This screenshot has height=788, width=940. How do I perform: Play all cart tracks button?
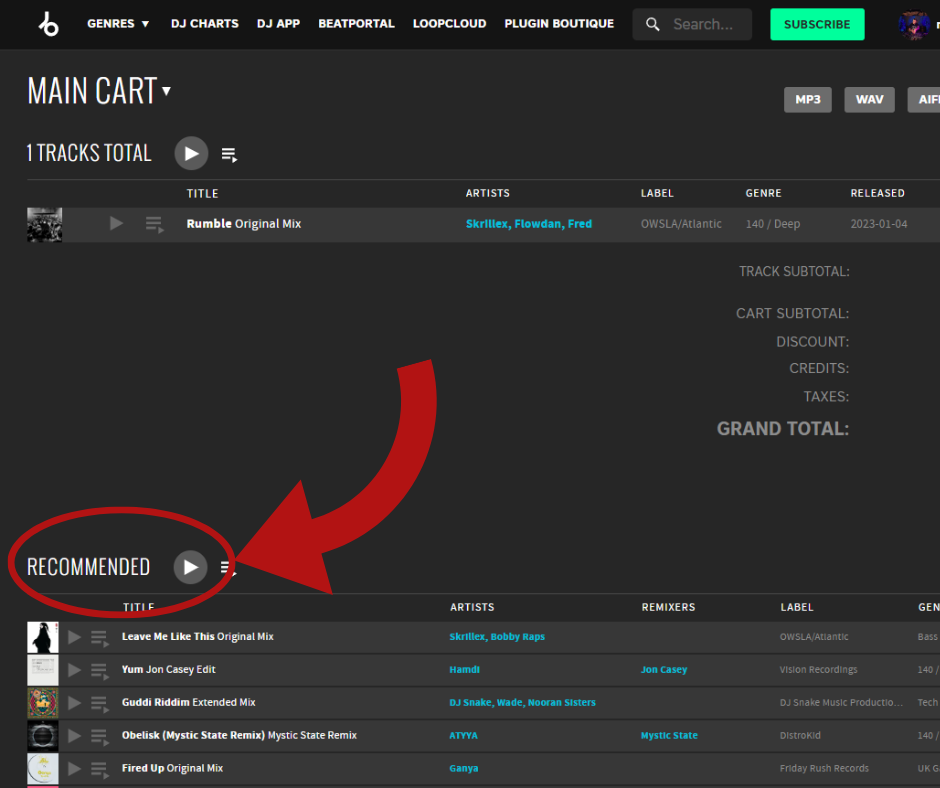click(191, 154)
